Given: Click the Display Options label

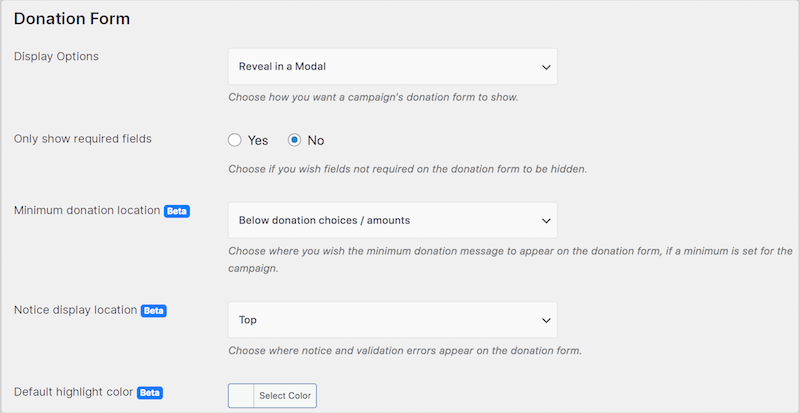Looking at the screenshot, I should [x=56, y=57].
